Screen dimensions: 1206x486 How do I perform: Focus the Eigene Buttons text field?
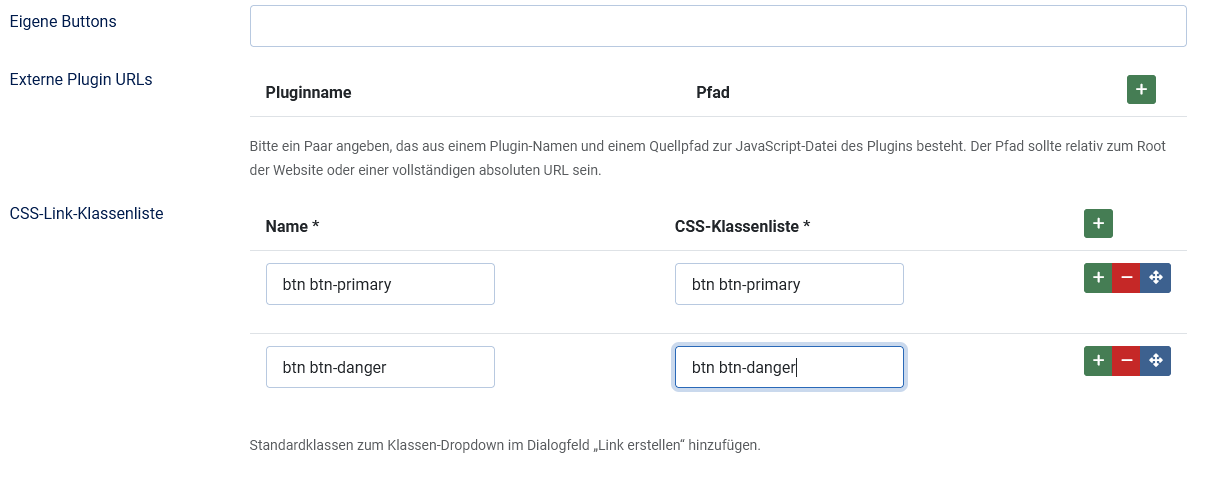717,26
